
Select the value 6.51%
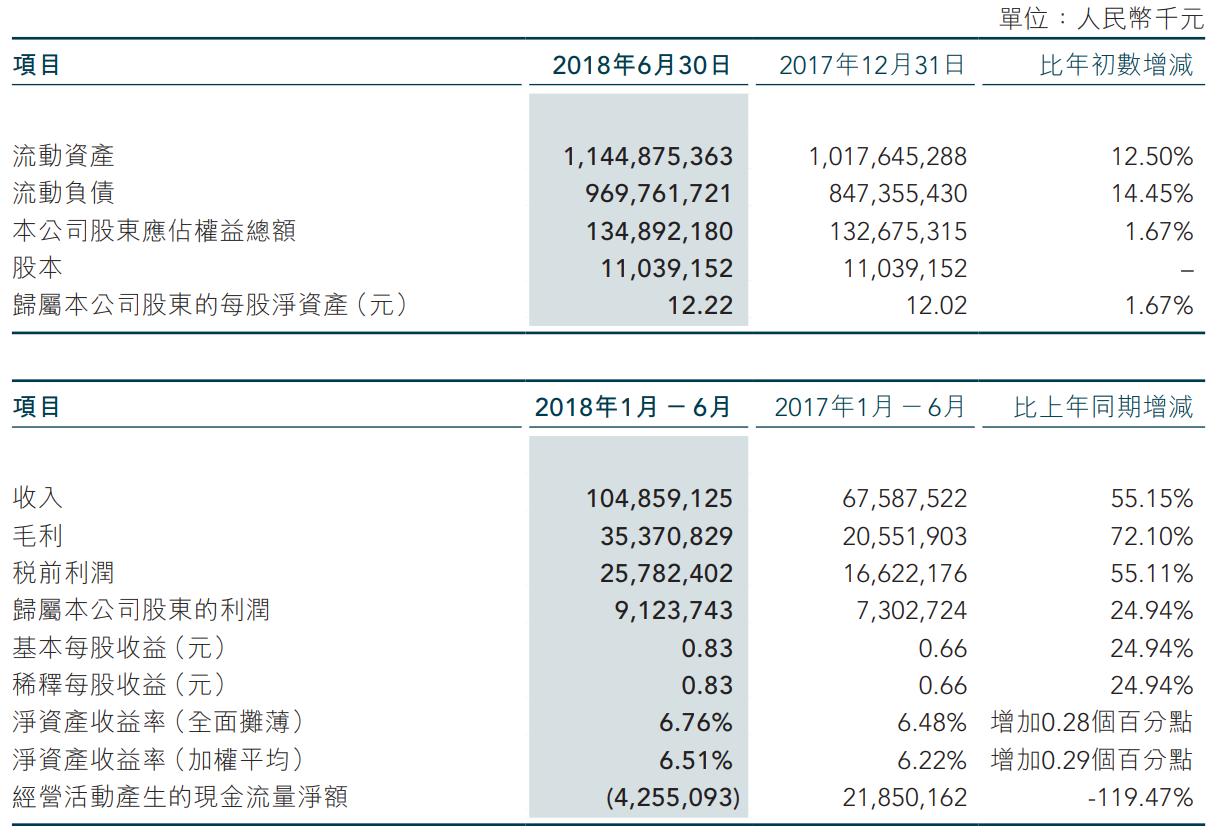695,761
